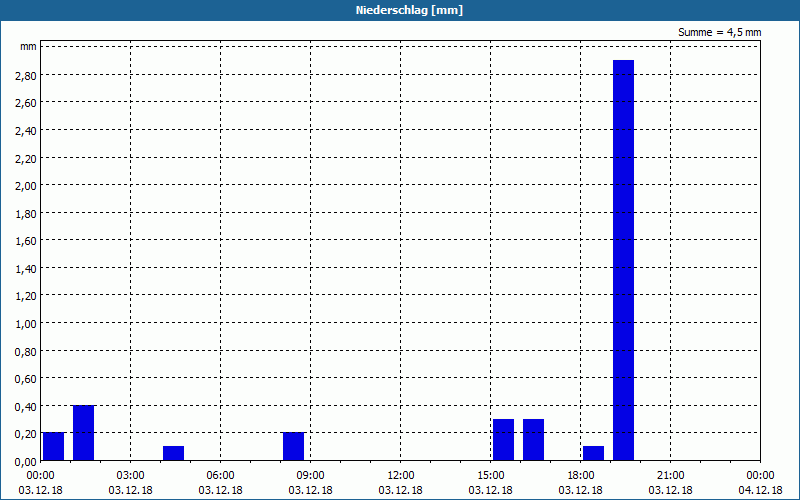Select the 0,10 mm bar after 18:00

tap(593, 454)
